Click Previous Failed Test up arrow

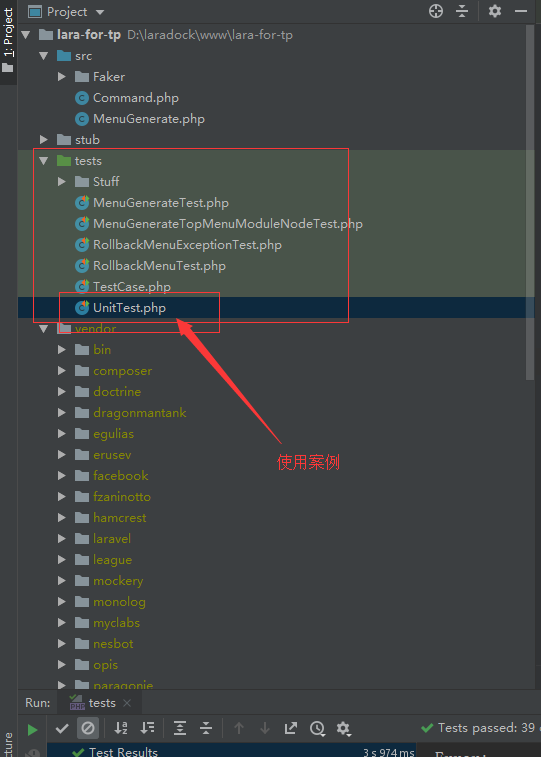239,728
